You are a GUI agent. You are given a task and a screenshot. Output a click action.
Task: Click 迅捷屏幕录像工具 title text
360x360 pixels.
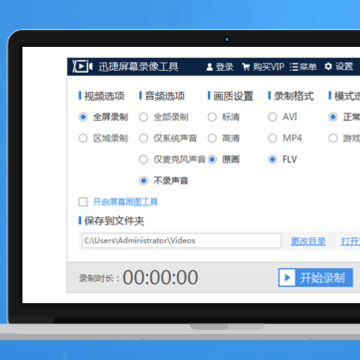pos(138,67)
